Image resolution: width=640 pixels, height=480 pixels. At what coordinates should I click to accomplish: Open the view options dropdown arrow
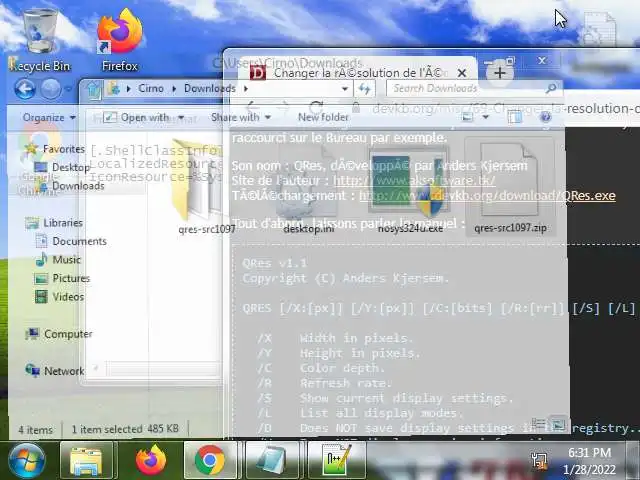(x=486, y=118)
